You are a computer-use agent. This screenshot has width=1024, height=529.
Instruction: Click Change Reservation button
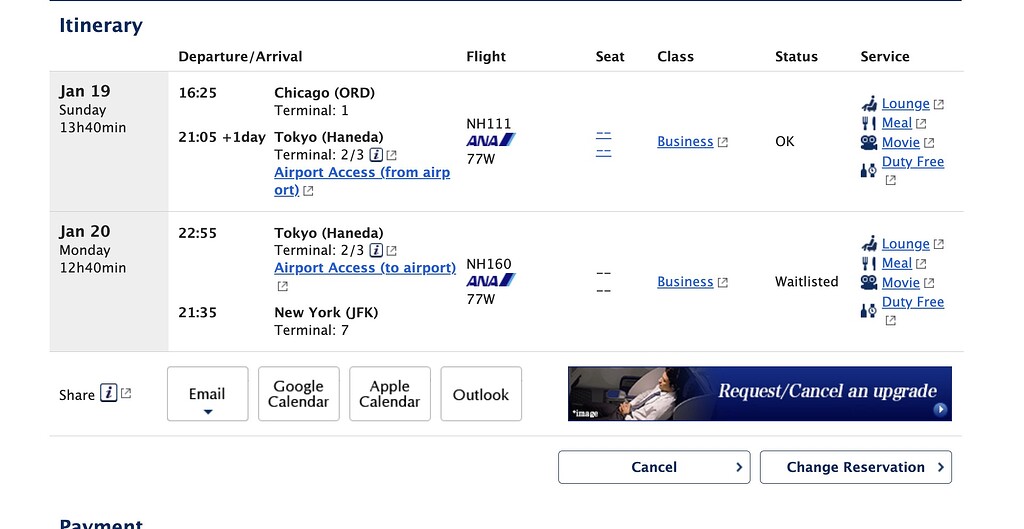855,467
